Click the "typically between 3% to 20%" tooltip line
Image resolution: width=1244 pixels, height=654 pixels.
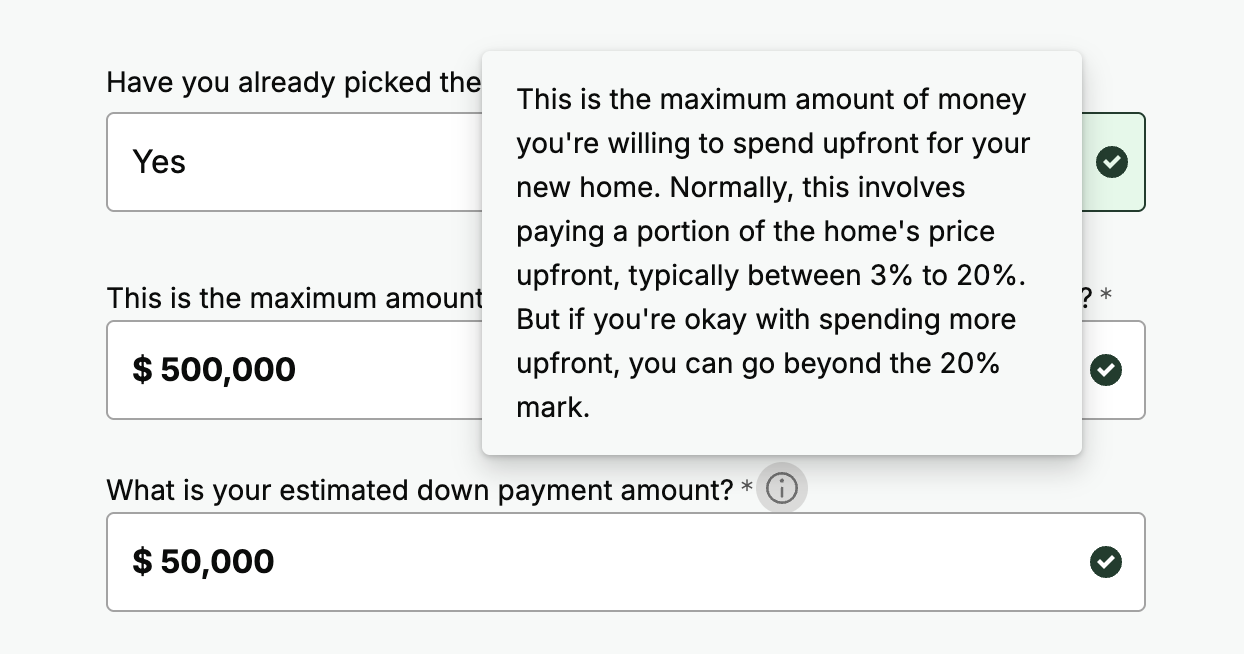pyautogui.click(x=771, y=276)
